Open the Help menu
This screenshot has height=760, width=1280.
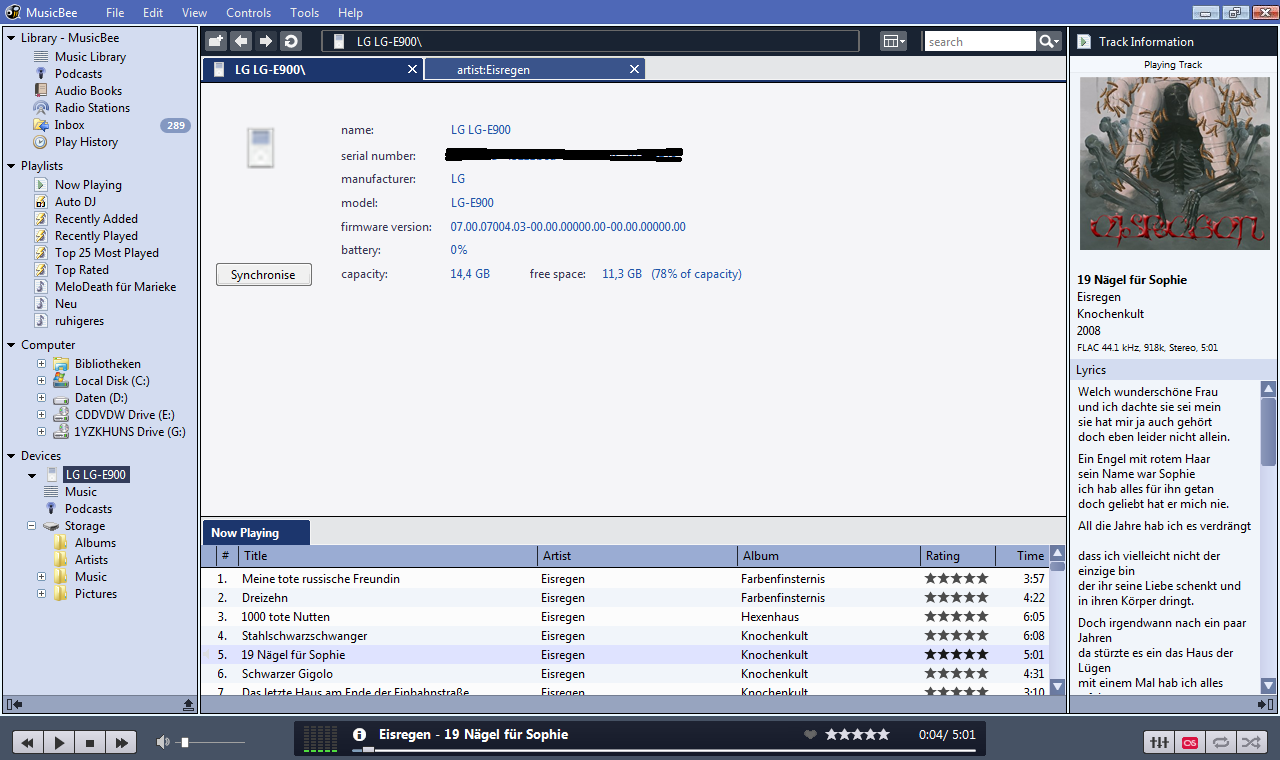click(351, 13)
